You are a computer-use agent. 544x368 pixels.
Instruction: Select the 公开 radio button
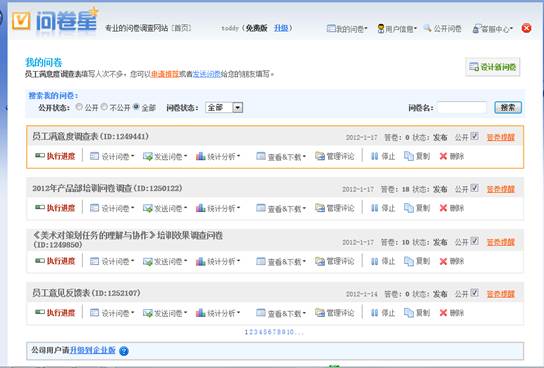(79, 107)
